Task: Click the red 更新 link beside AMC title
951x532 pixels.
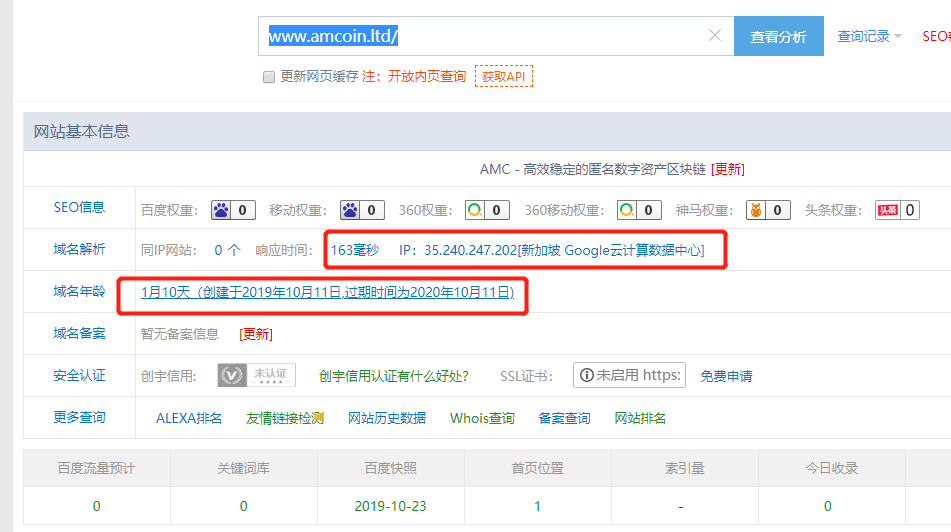Action: tap(728, 169)
